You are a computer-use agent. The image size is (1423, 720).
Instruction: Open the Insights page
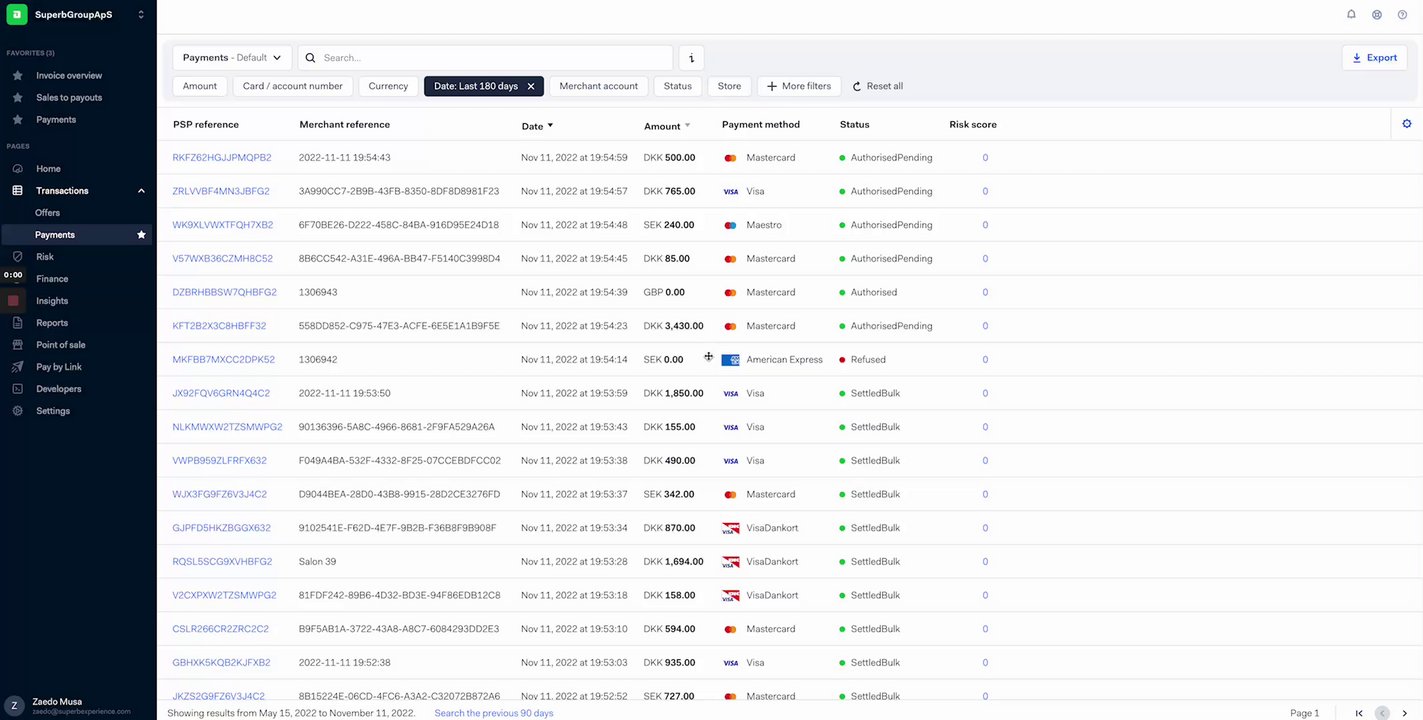coord(52,301)
